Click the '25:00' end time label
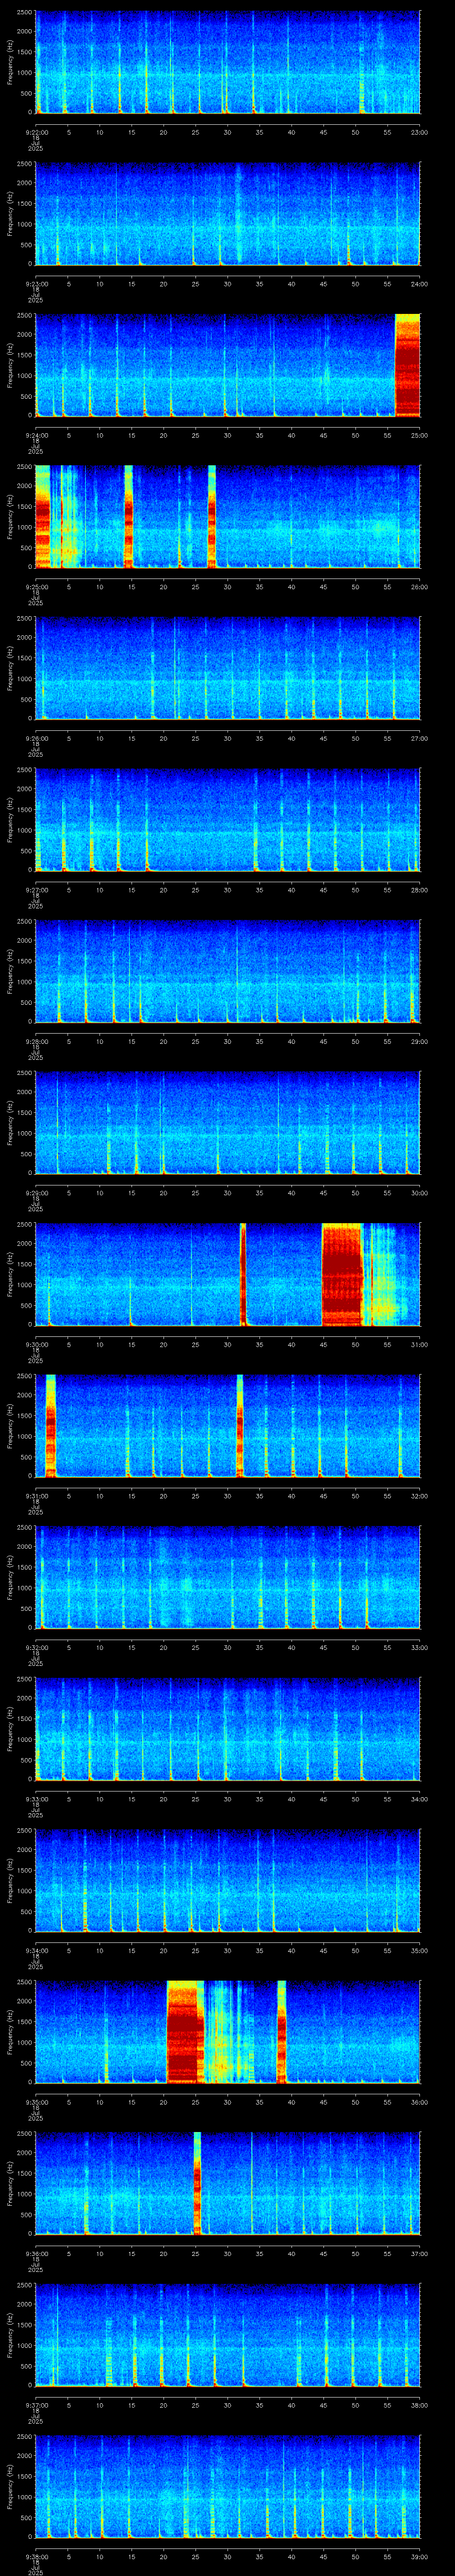Image resolution: width=455 pixels, height=2576 pixels. [x=420, y=435]
